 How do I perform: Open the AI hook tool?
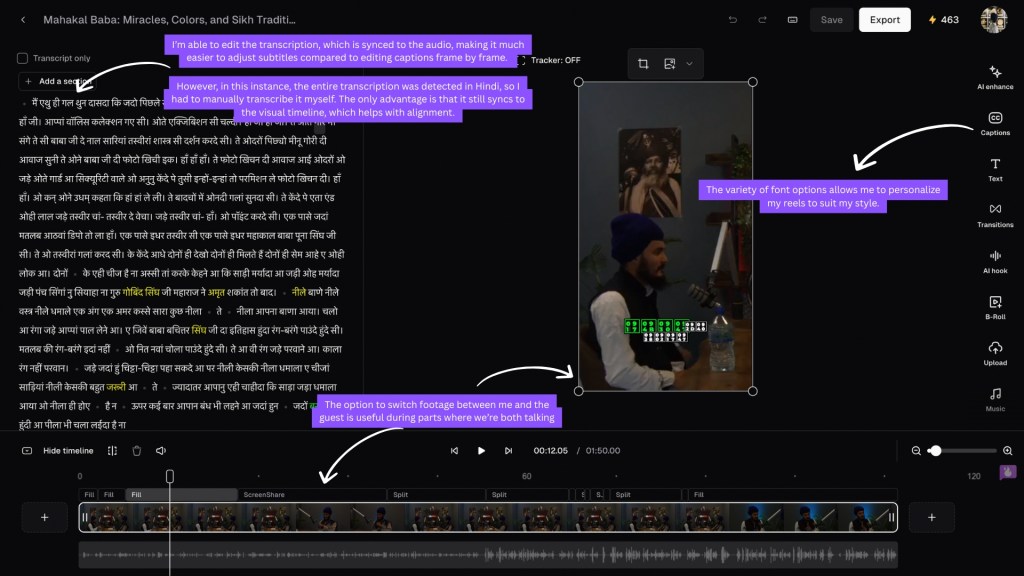click(x=995, y=260)
